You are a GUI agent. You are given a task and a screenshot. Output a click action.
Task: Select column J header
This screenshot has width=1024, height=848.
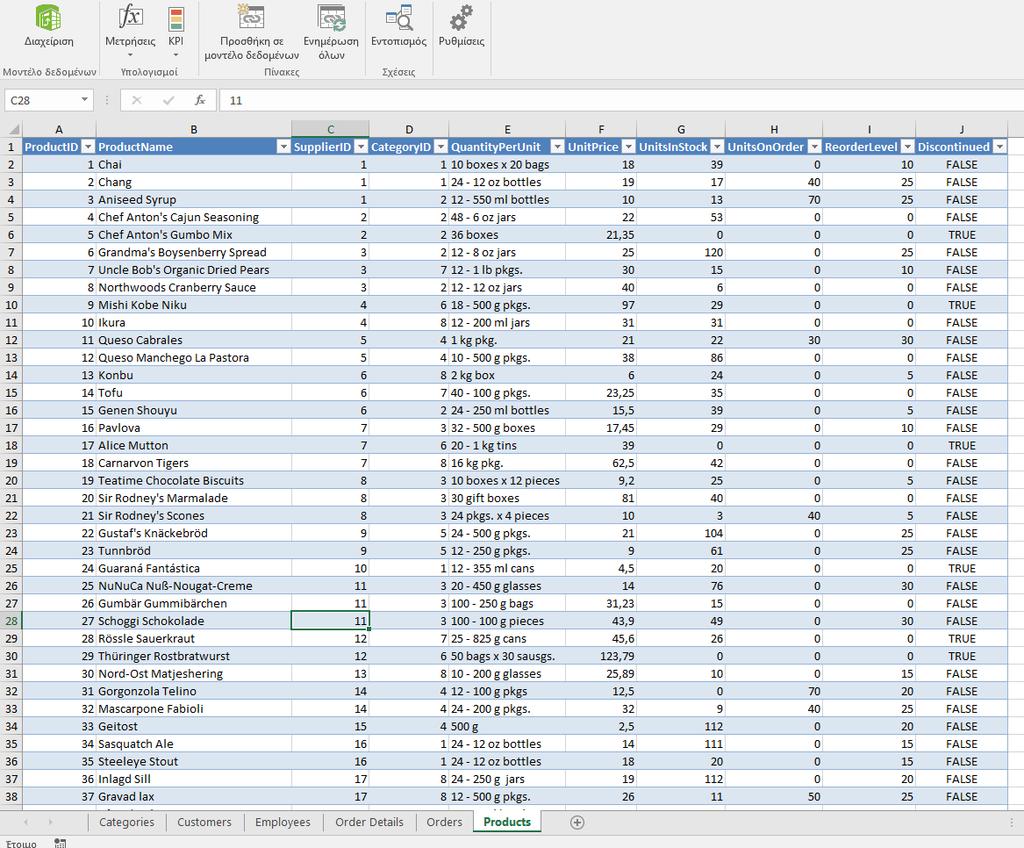coord(961,129)
